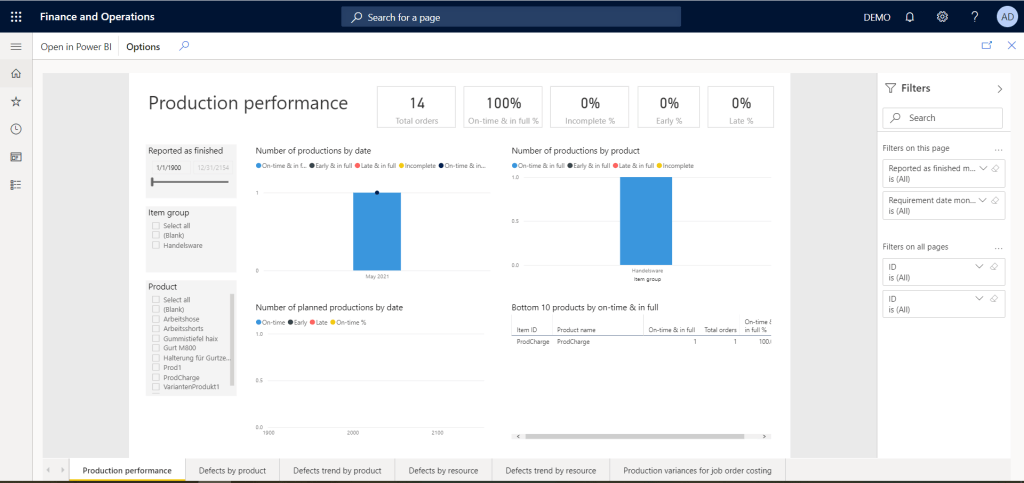The image size is (1024, 483).
Task: Enable the ProdCharge product checkbox
Action: click(x=156, y=377)
